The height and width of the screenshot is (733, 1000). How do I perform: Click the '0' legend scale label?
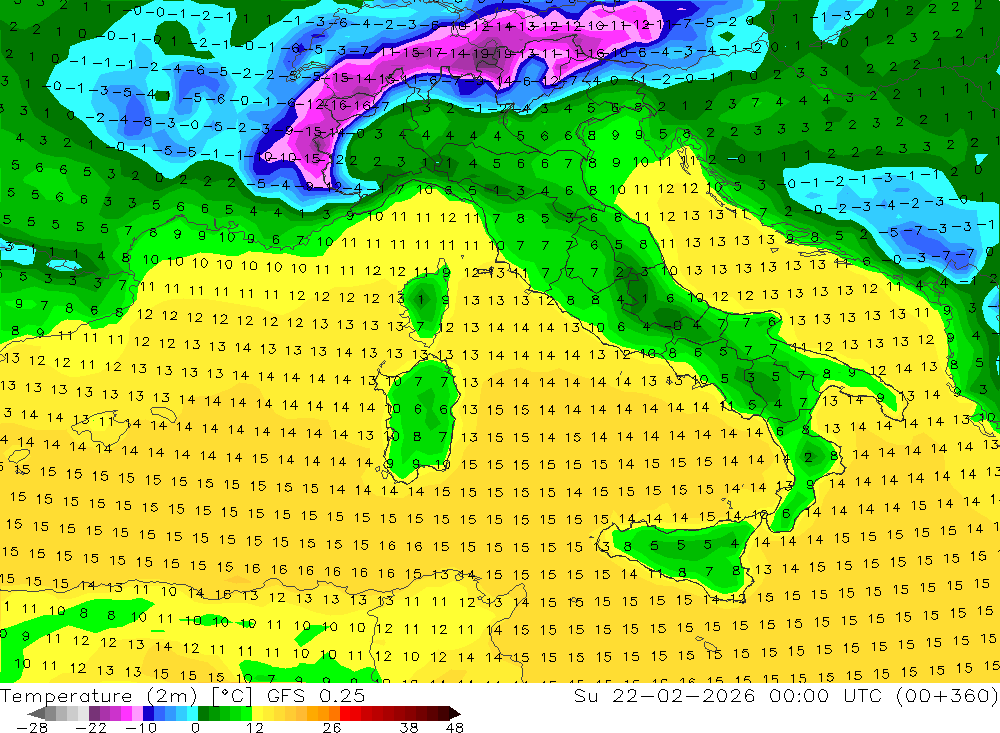point(195,728)
